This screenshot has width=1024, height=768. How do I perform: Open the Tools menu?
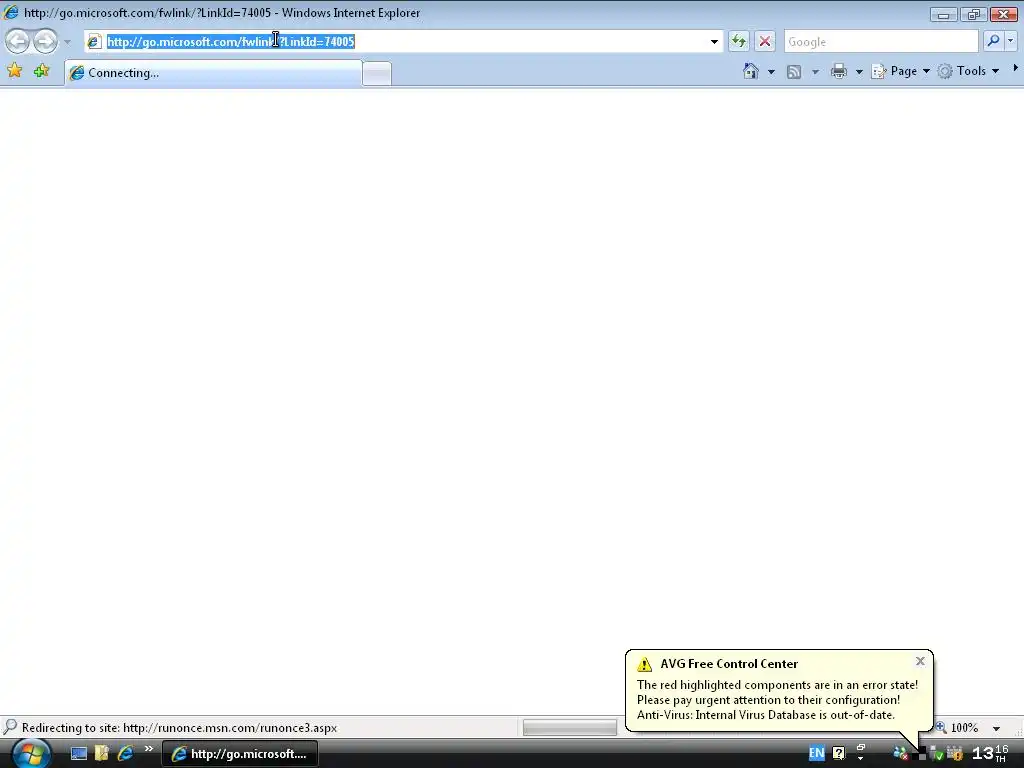tap(968, 71)
